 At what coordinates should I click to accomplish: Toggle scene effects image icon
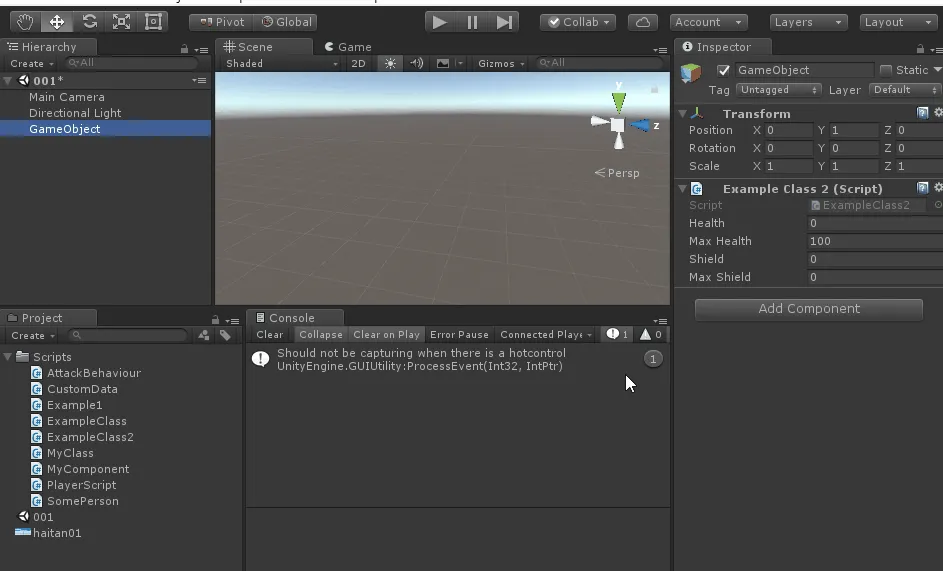[443, 63]
